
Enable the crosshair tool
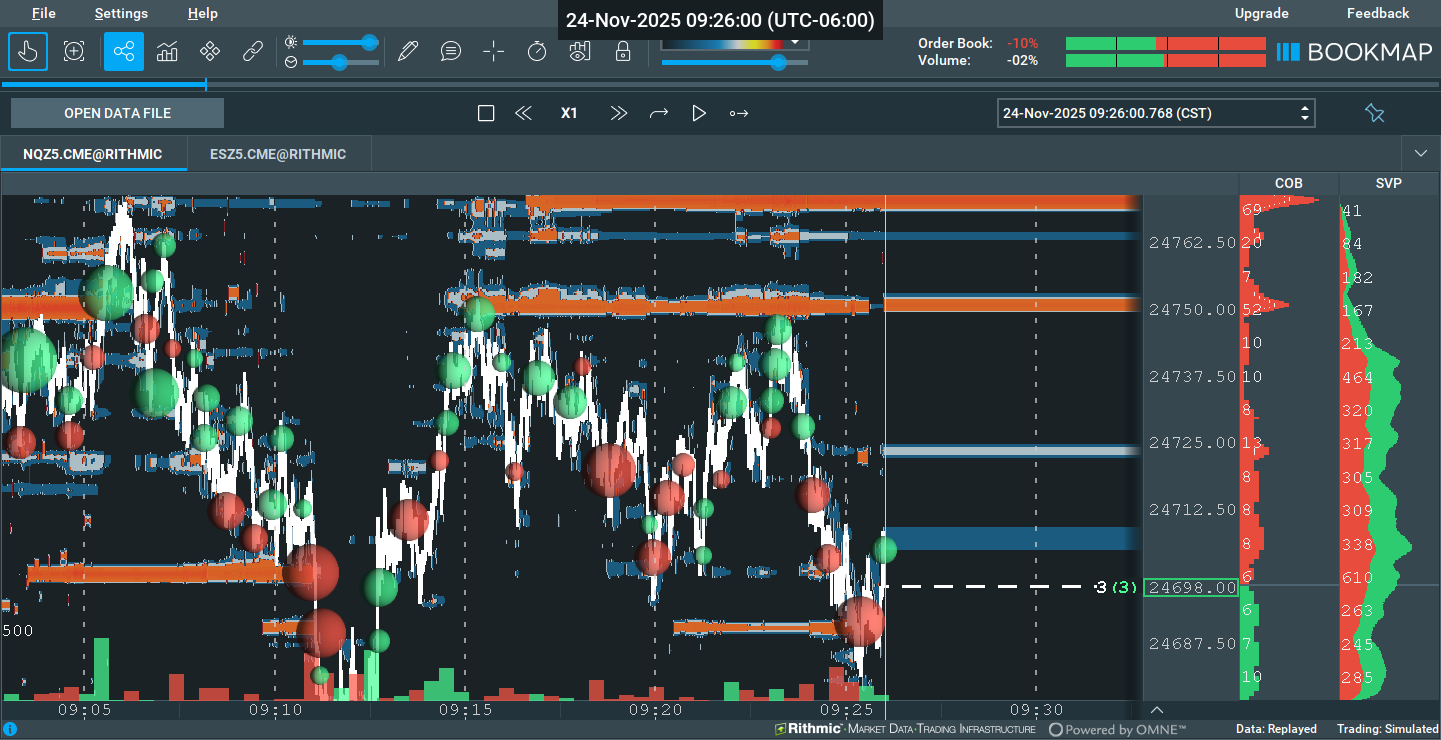click(494, 52)
